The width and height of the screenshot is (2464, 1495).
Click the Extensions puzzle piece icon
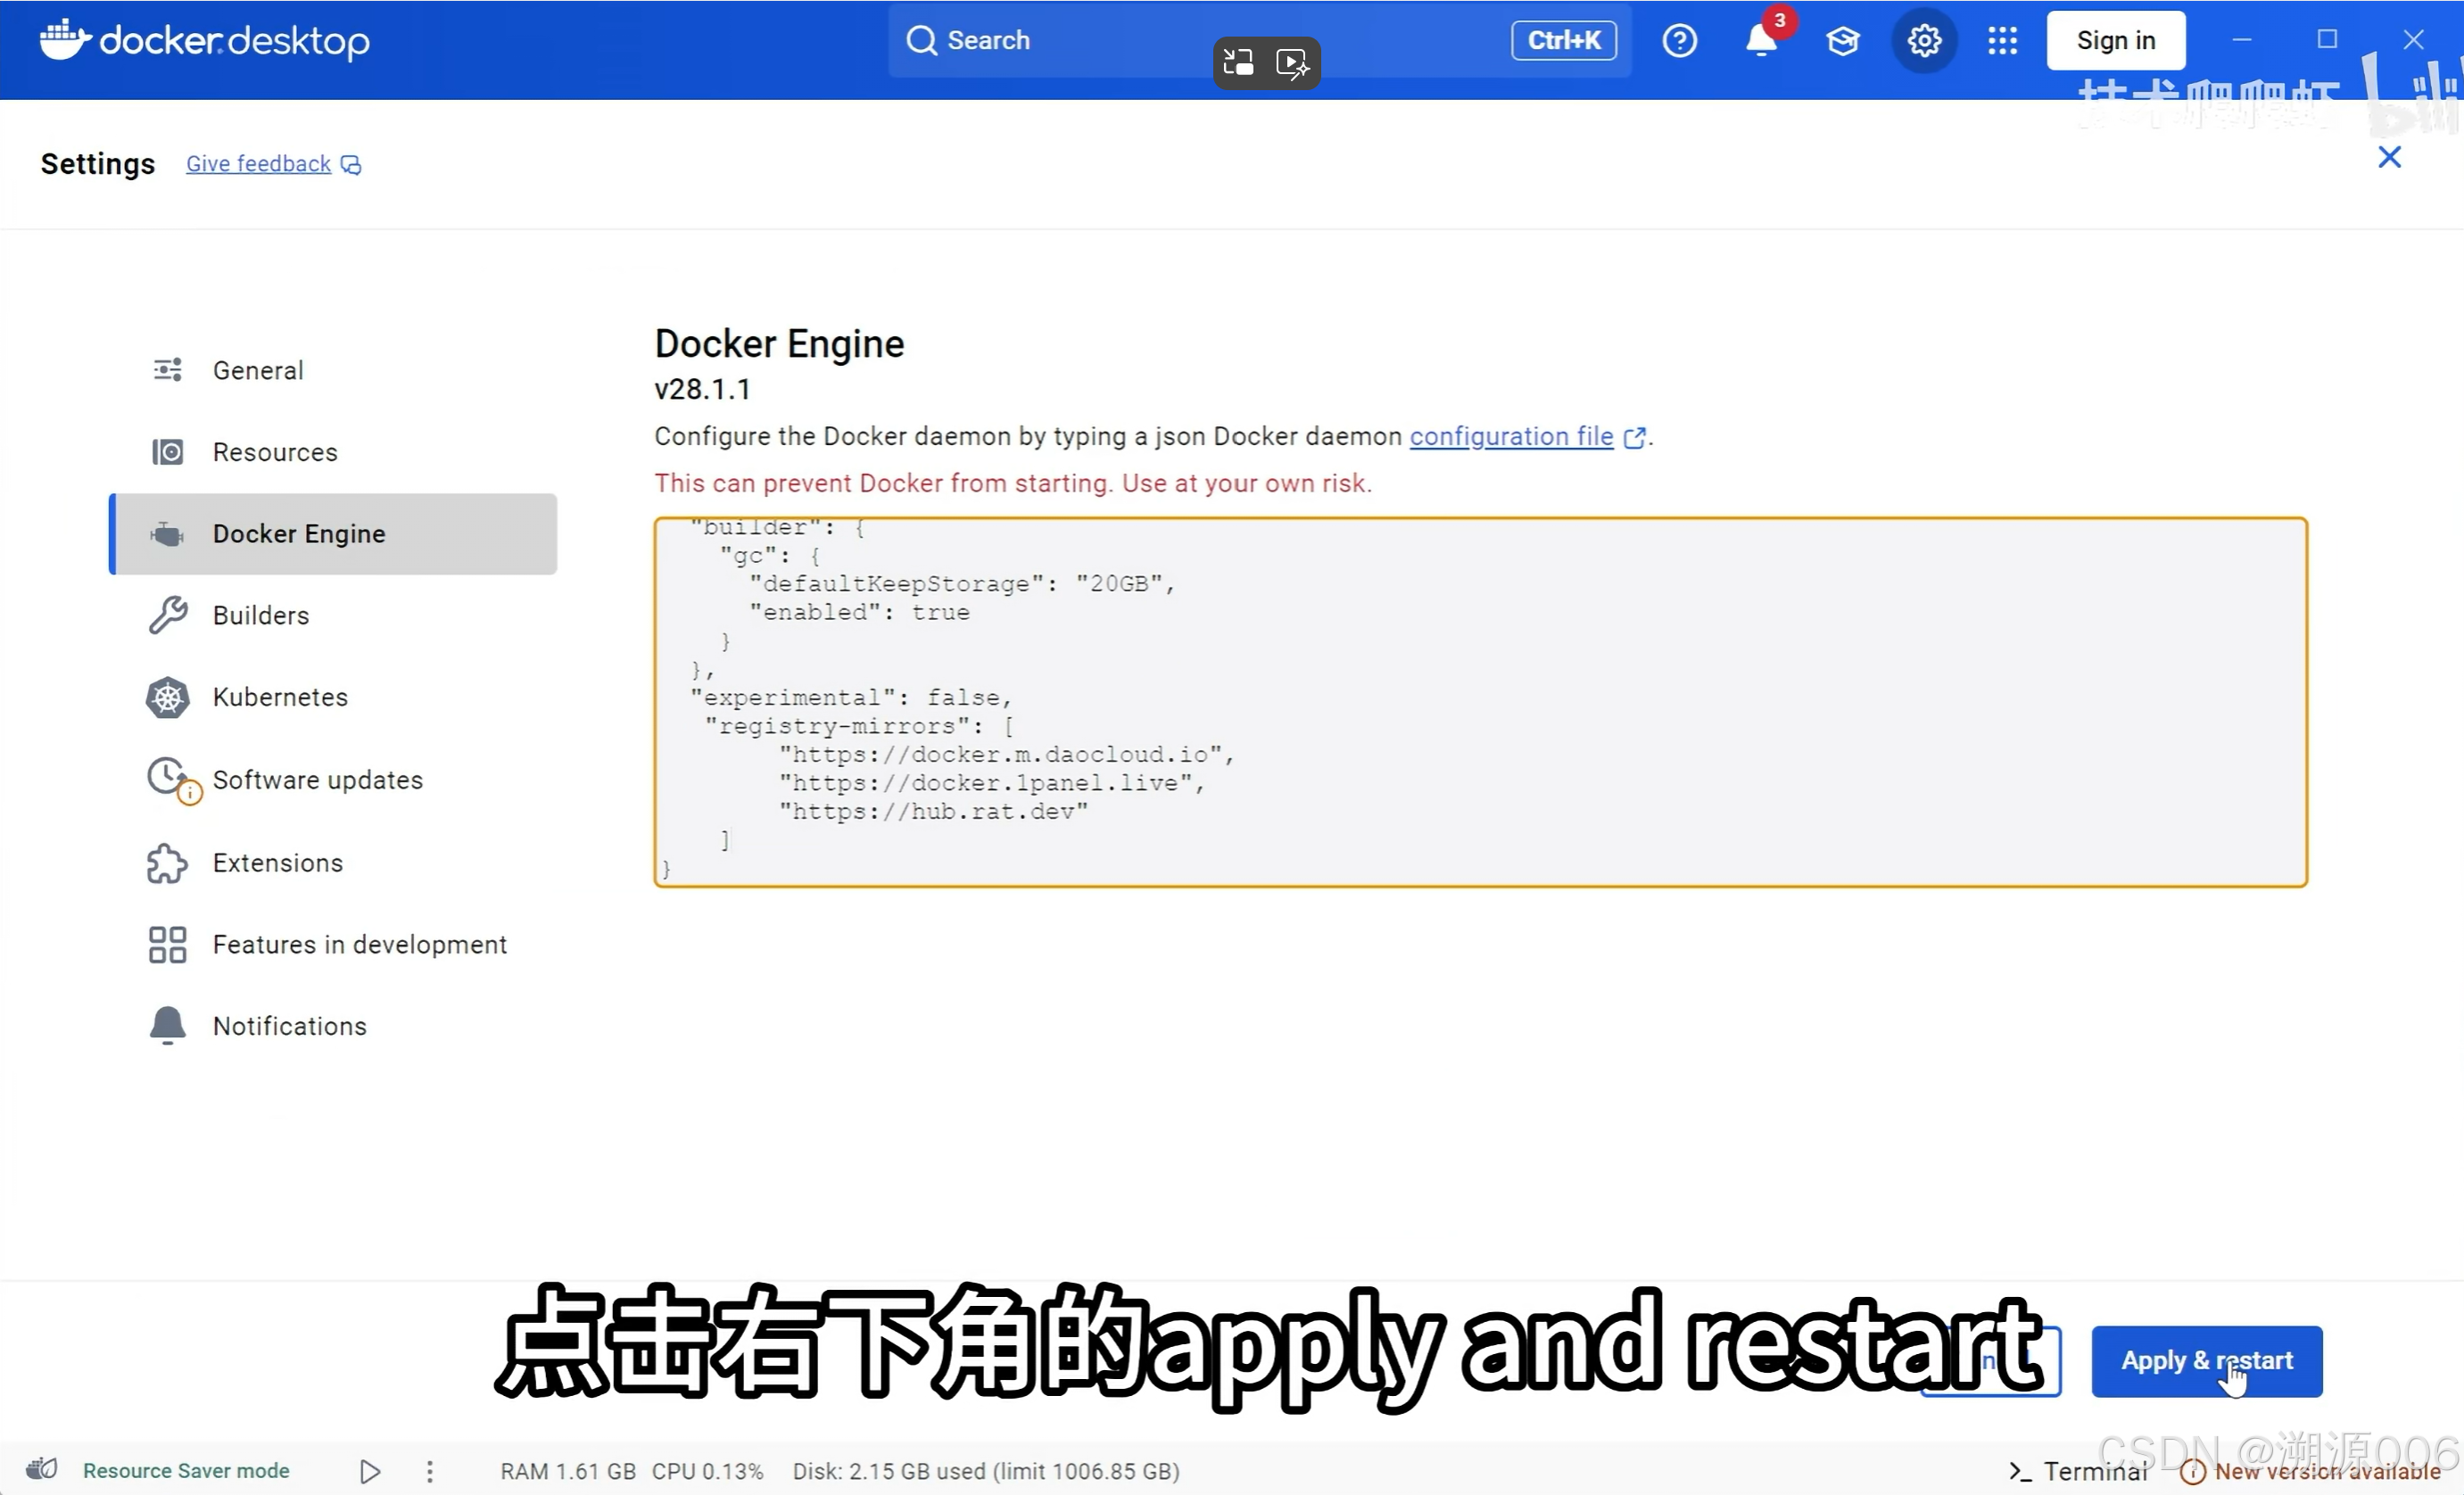167,863
